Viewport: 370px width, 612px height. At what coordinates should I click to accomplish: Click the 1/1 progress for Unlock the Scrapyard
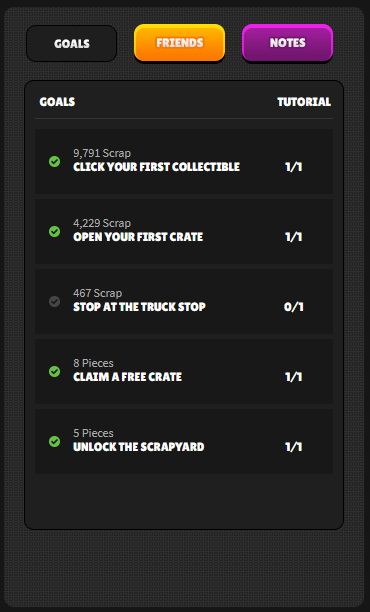pos(294,447)
